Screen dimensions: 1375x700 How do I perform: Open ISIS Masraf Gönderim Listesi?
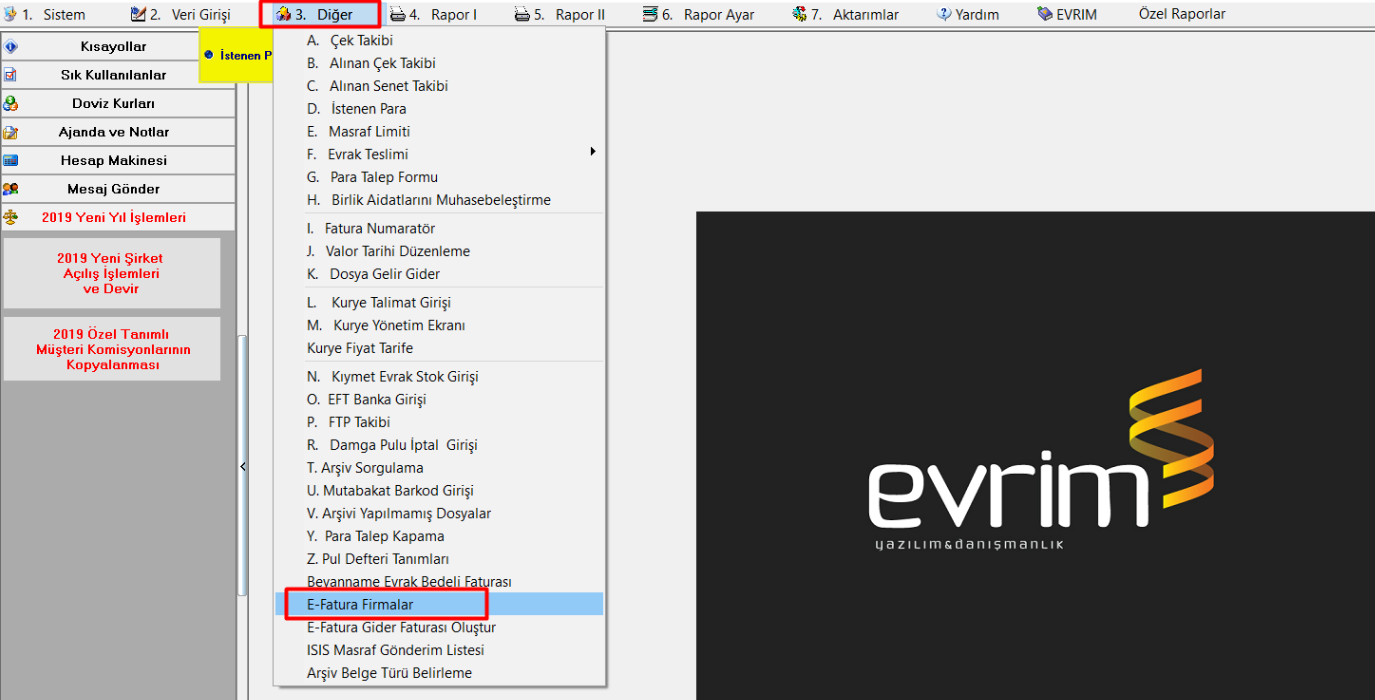coord(440,650)
